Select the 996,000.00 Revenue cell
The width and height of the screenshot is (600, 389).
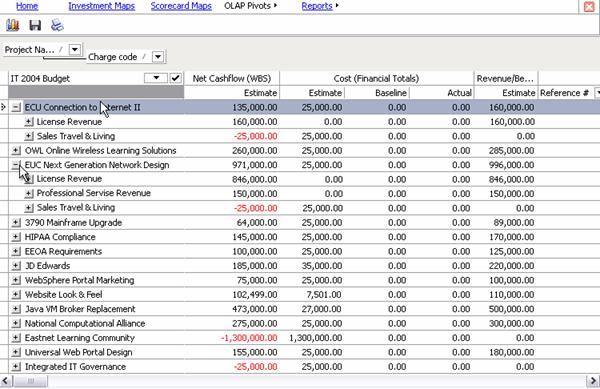pyautogui.click(x=506, y=165)
